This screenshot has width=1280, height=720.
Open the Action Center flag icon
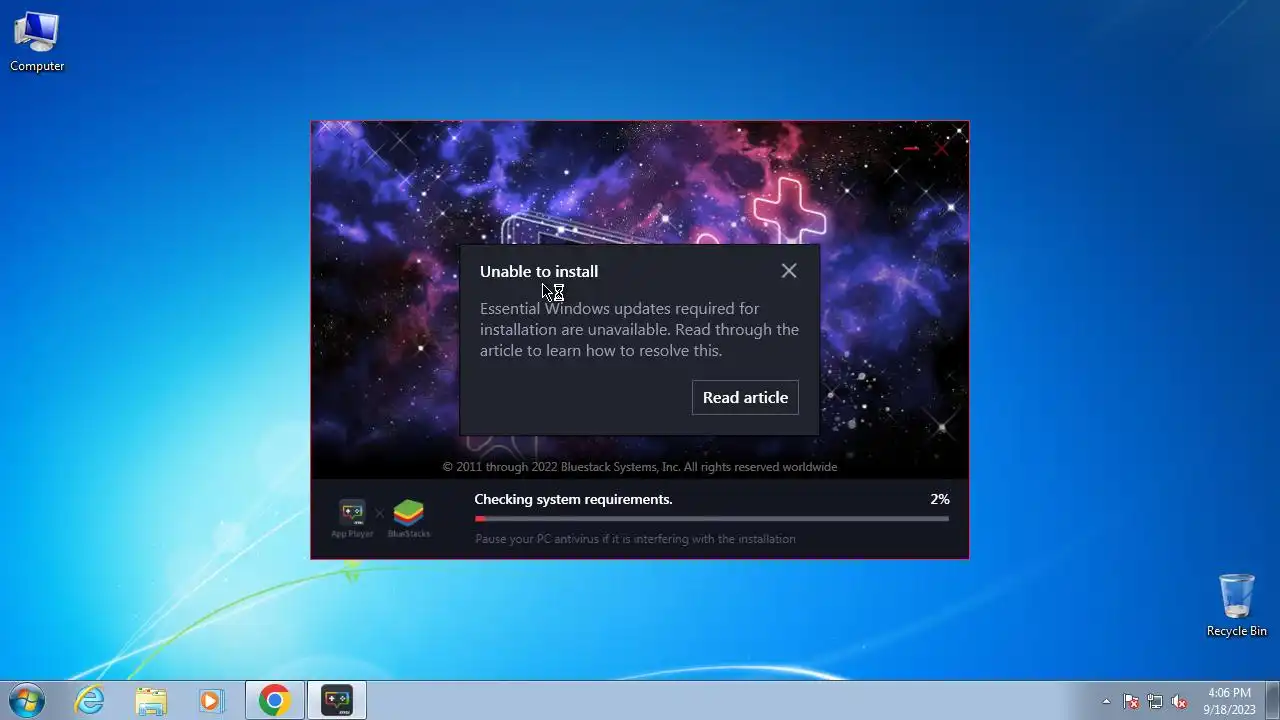(x=1131, y=701)
